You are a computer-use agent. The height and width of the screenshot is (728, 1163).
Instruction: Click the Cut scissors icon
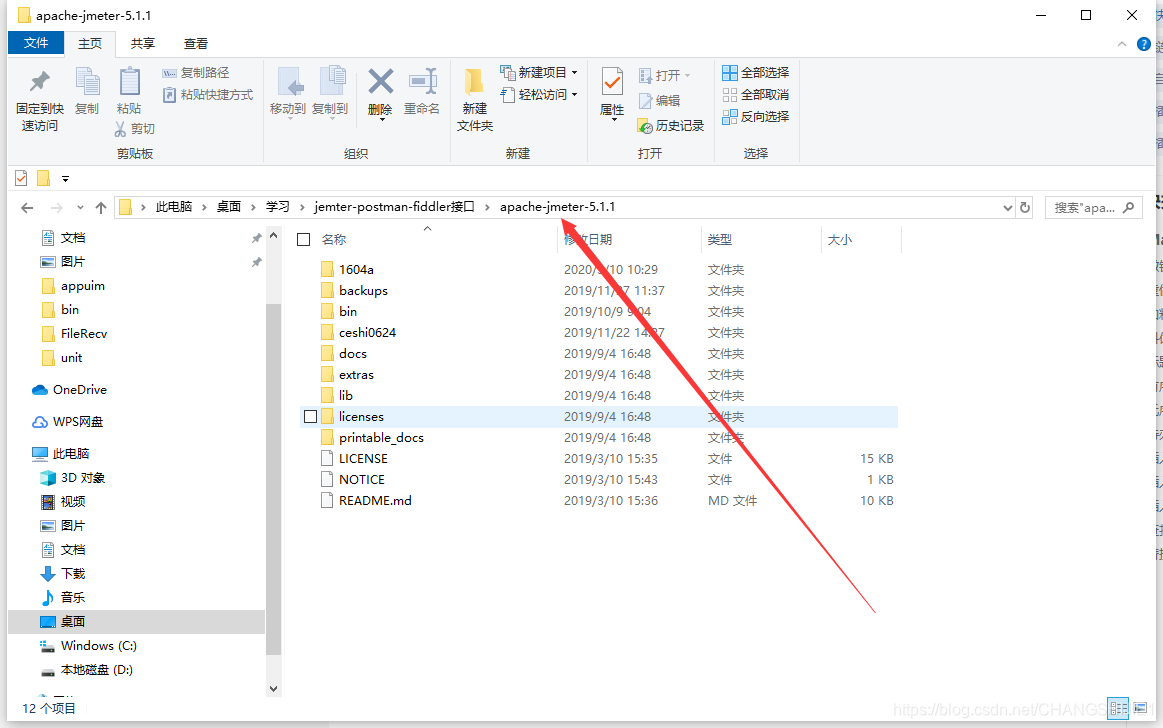click(x=120, y=129)
